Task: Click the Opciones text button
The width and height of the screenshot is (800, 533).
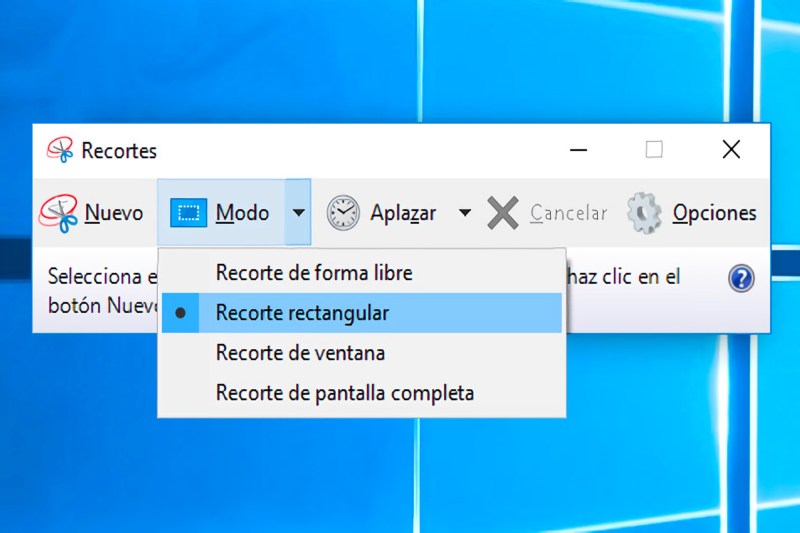Action: (x=714, y=213)
